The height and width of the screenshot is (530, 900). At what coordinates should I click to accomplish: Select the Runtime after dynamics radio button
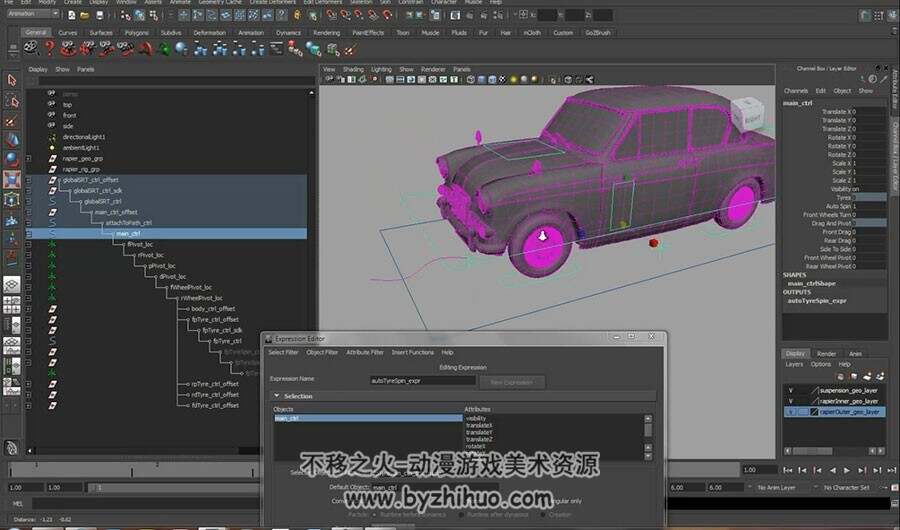(x=461, y=514)
